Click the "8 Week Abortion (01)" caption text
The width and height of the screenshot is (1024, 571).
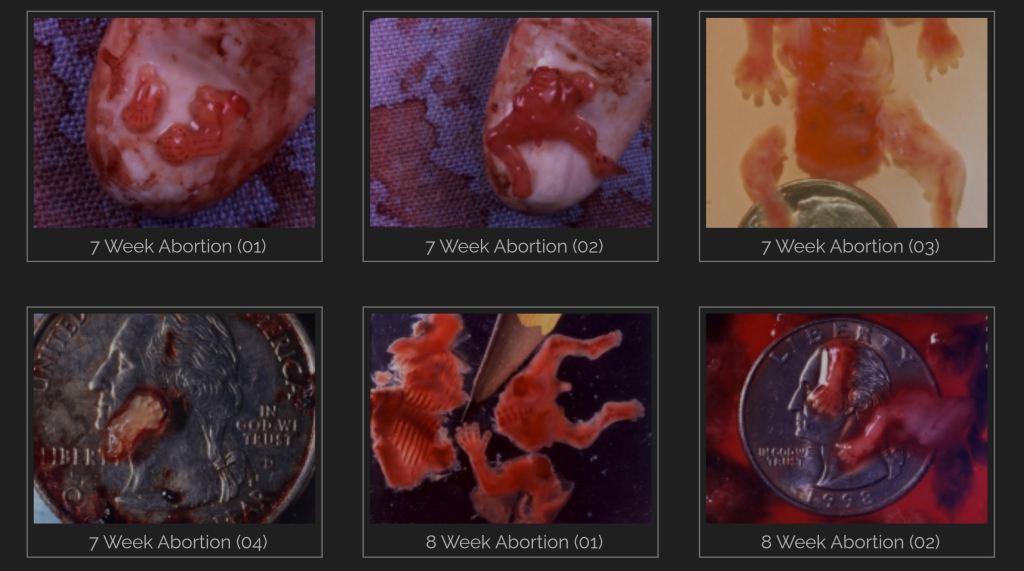click(514, 542)
